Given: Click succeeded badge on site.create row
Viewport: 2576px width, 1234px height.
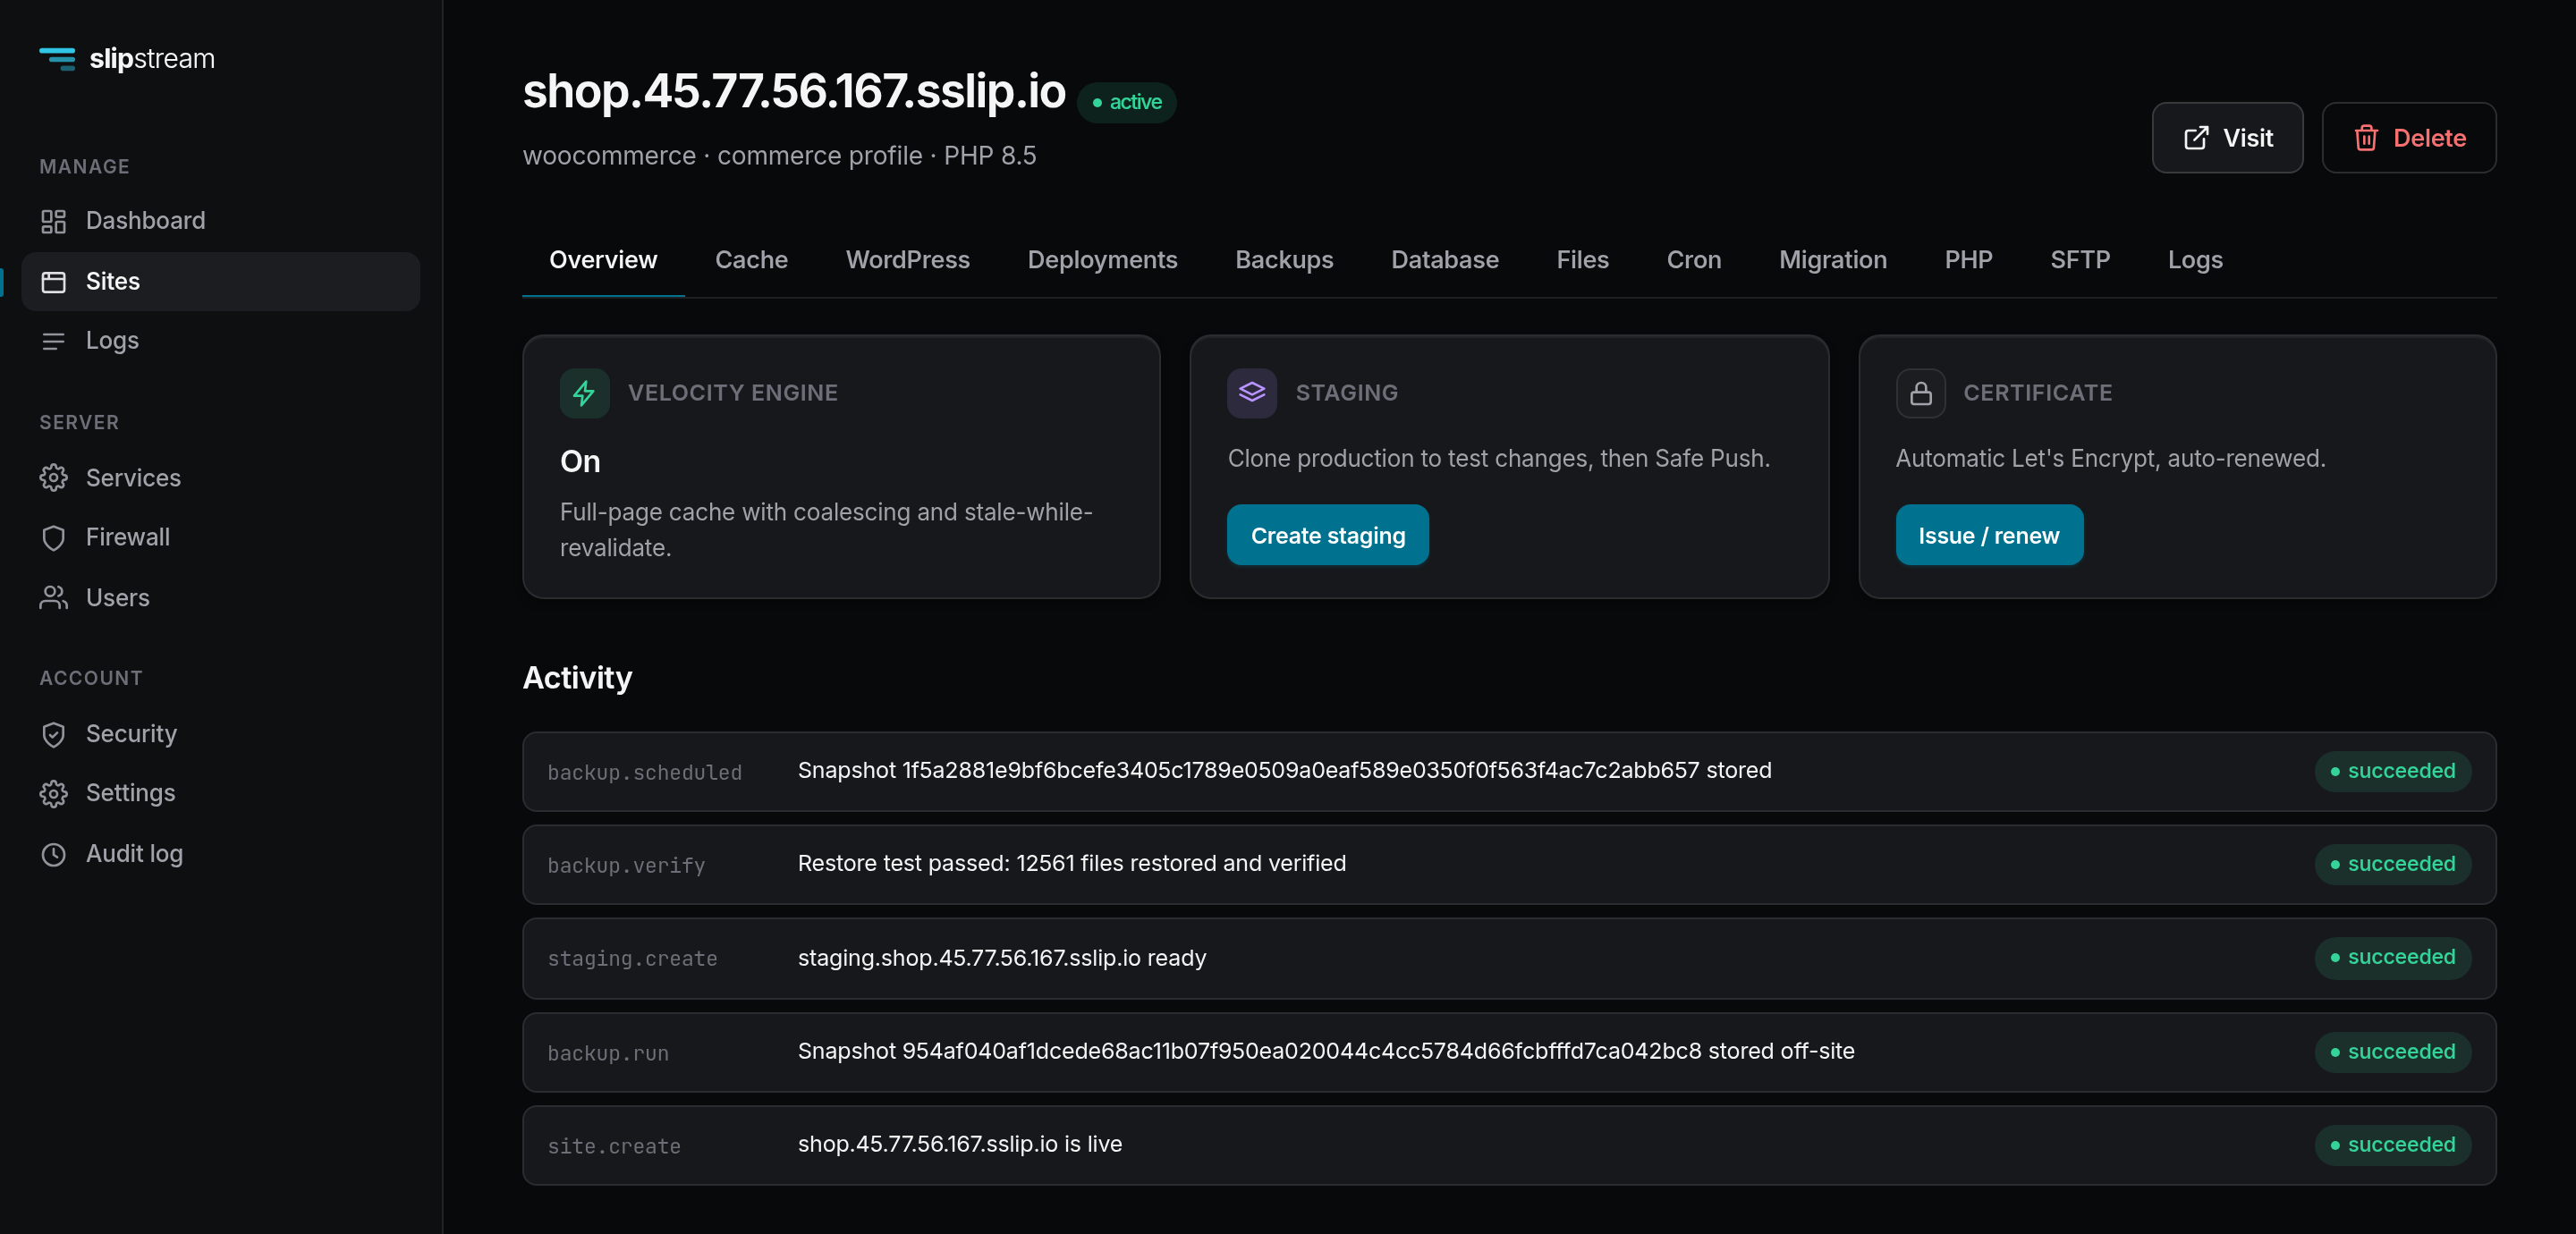Looking at the screenshot, I should [x=2392, y=1146].
